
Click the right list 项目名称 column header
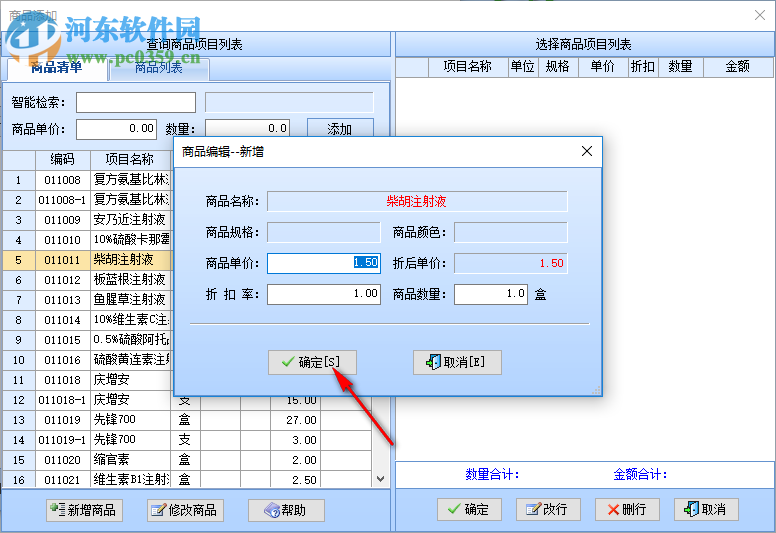pyautogui.click(x=468, y=67)
